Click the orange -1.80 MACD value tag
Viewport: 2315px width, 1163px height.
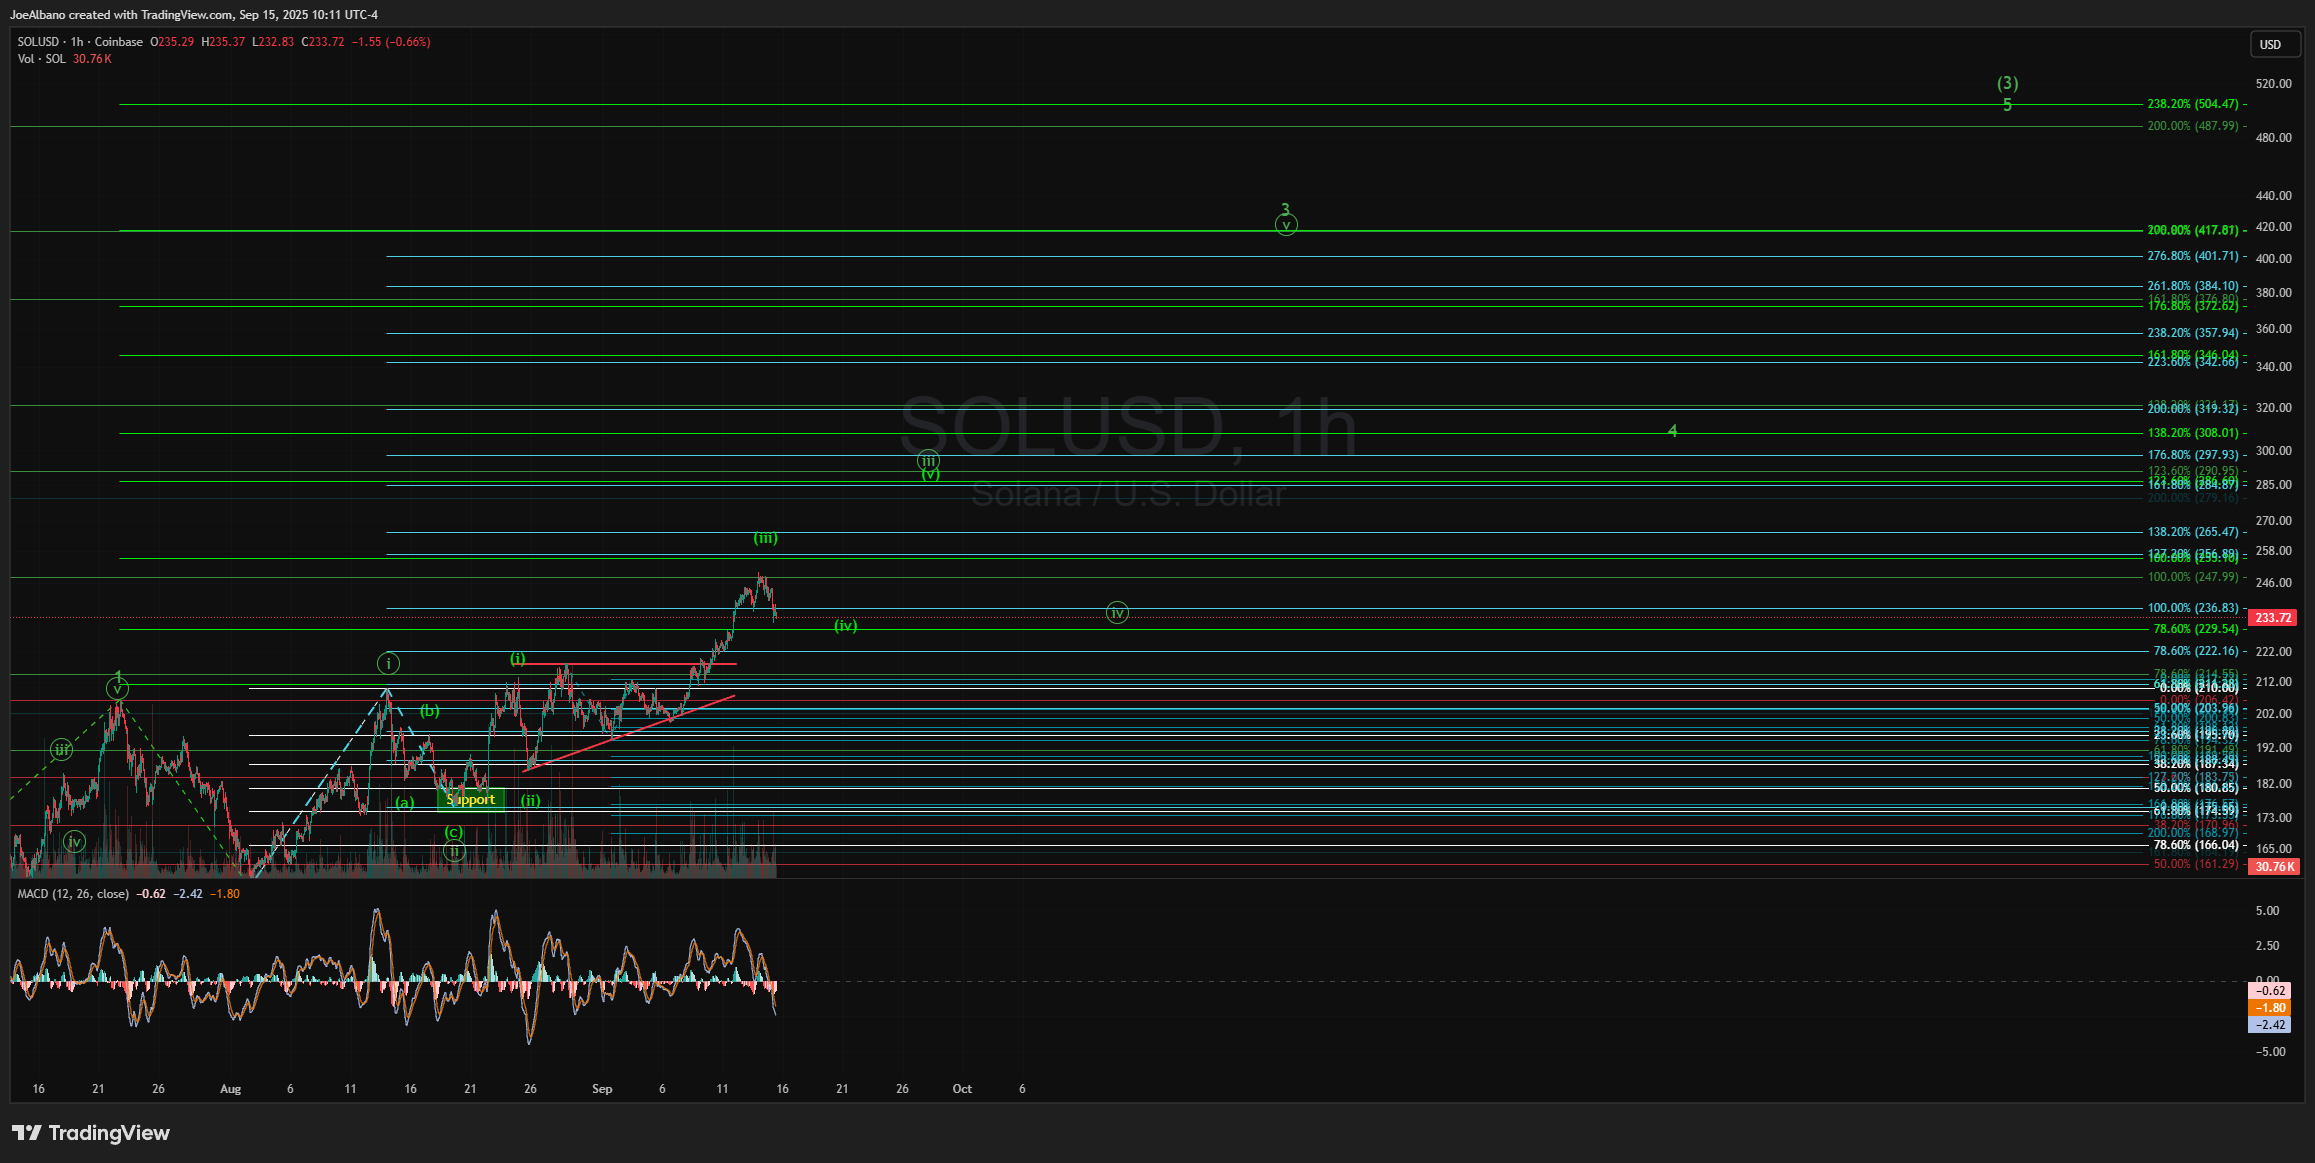pos(2270,1008)
